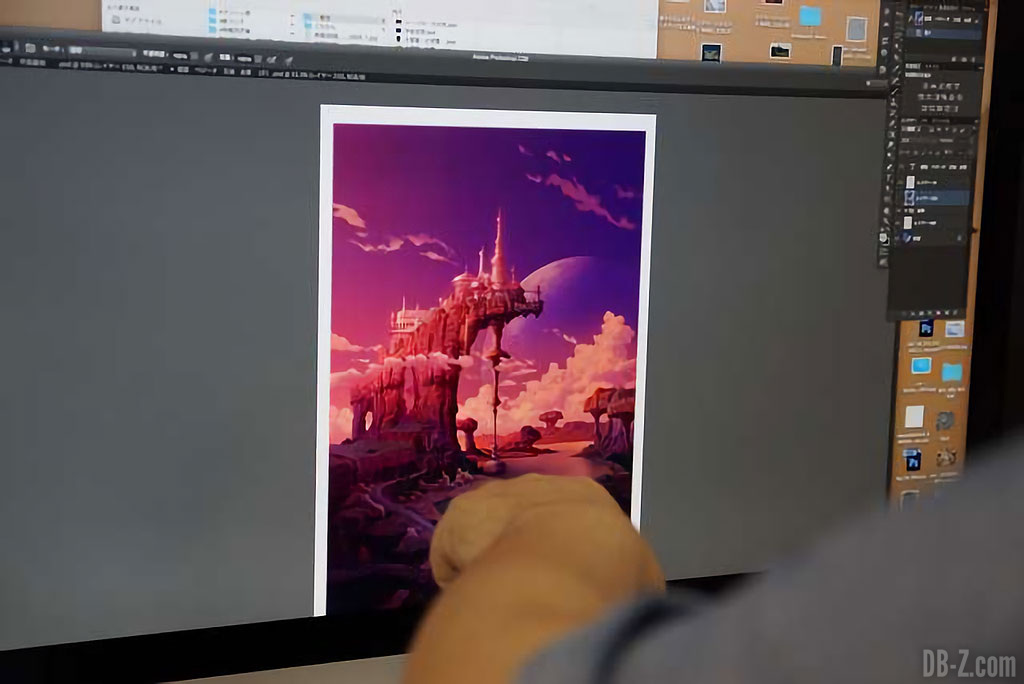Open the photo thumbnail beside the lowest PSD file

click(x=945, y=457)
